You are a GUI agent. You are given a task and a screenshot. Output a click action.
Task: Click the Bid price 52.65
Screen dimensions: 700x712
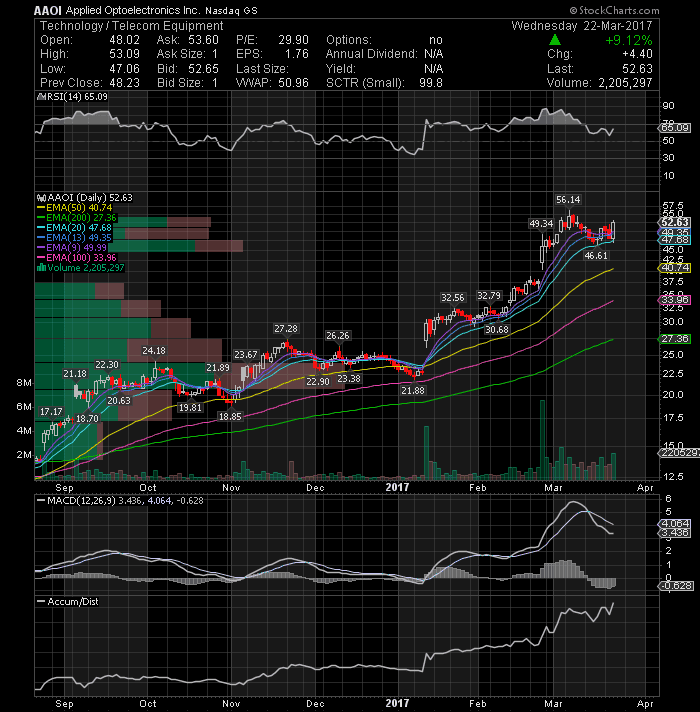[x=203, y=69]
